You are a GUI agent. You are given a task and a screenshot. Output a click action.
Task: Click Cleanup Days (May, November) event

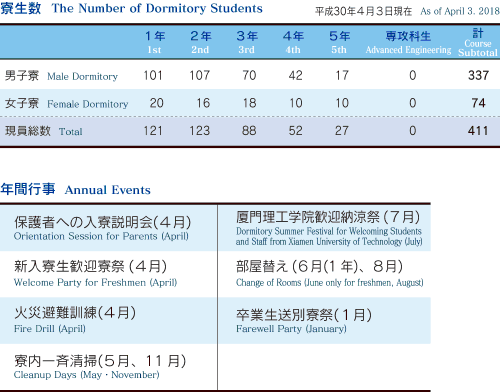100,367
